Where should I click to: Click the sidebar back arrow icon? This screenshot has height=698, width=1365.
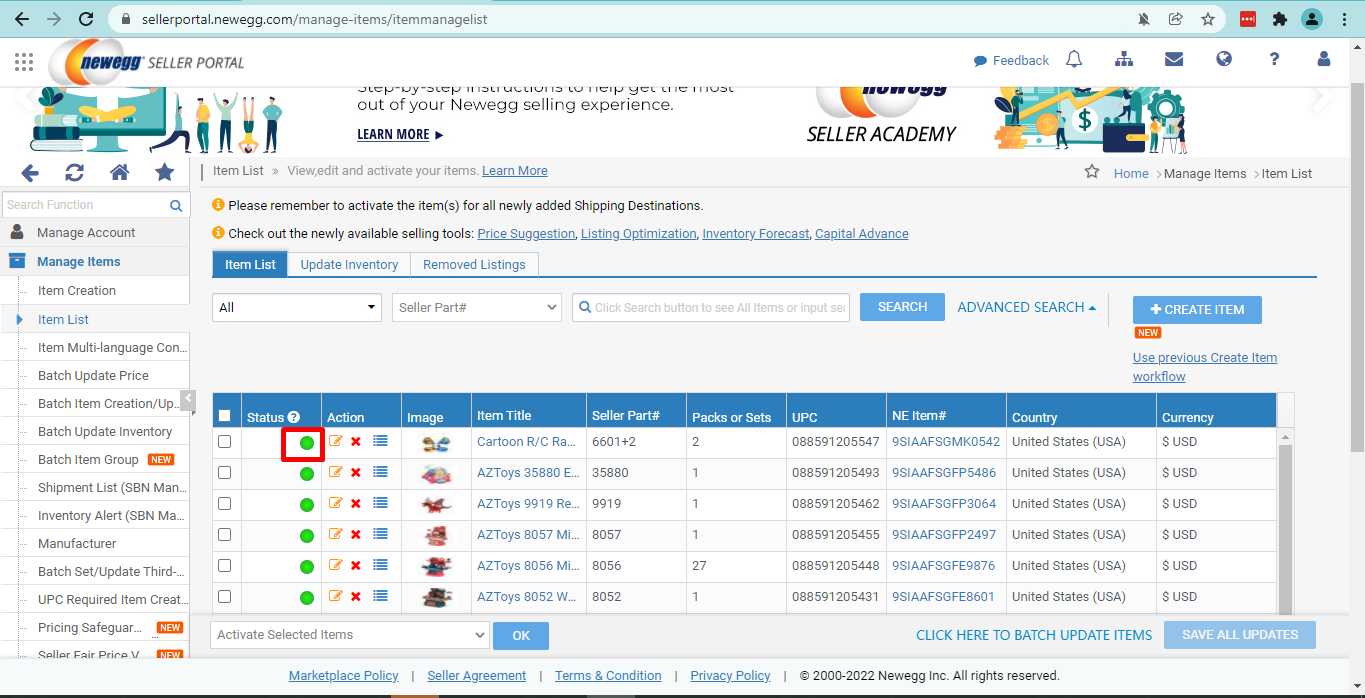coord(30,173)
